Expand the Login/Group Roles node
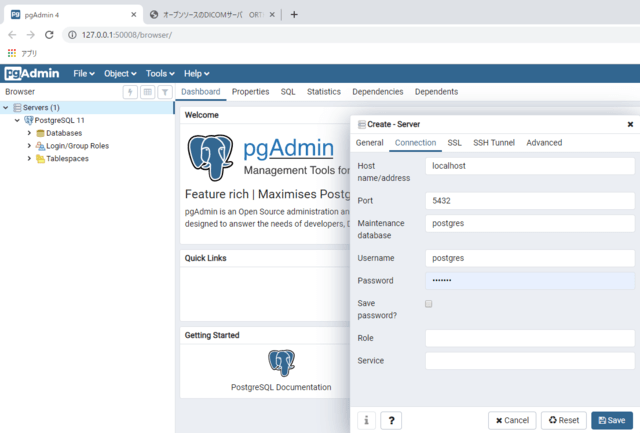The image size is (640, 433). [29, 146]
